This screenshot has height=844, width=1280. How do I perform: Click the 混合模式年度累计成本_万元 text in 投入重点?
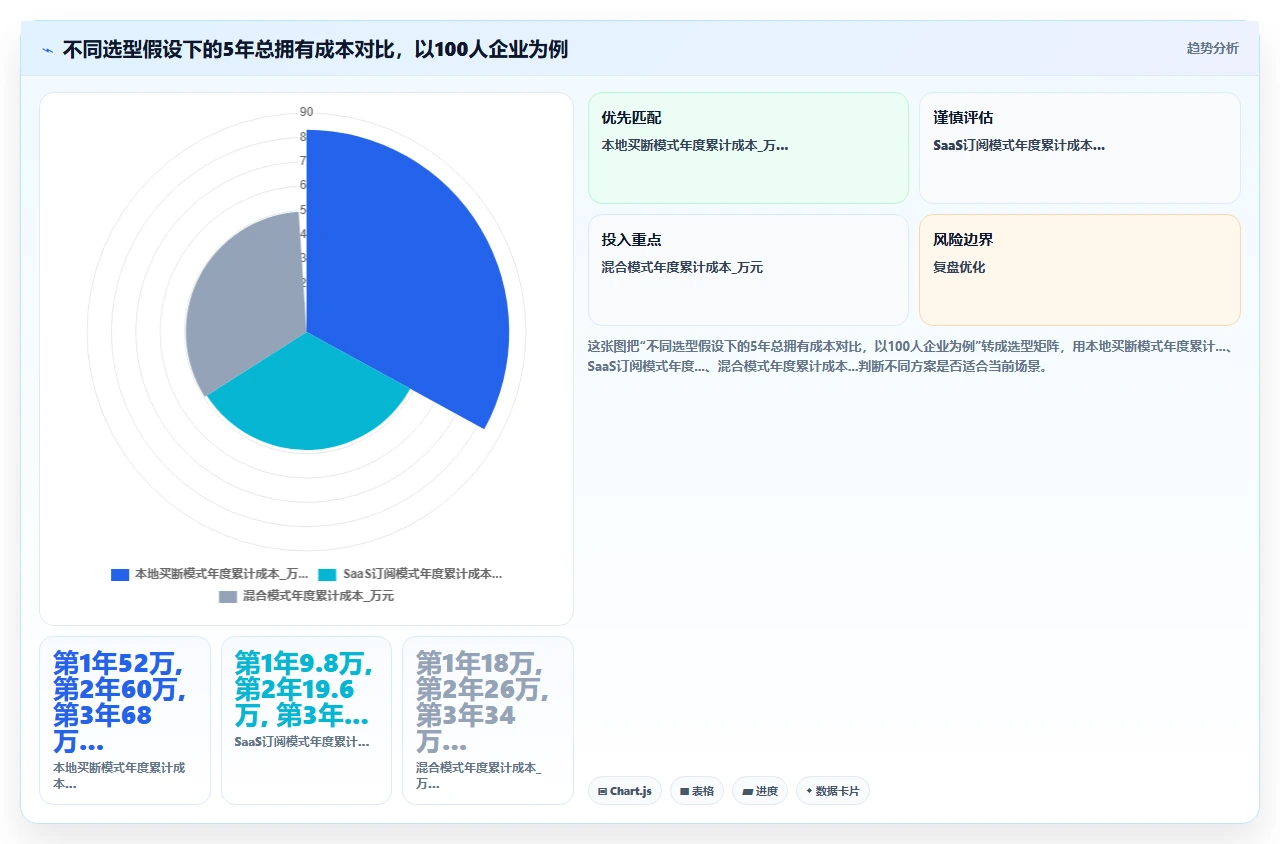(x=682, y=268)
